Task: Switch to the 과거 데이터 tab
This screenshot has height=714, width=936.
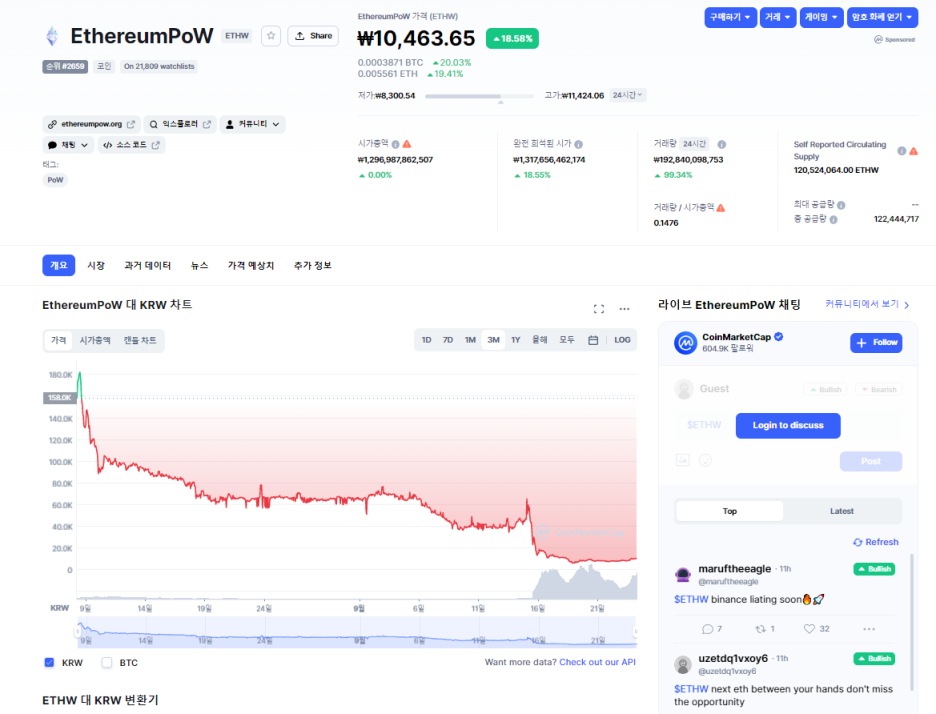Action: [147, 265]
